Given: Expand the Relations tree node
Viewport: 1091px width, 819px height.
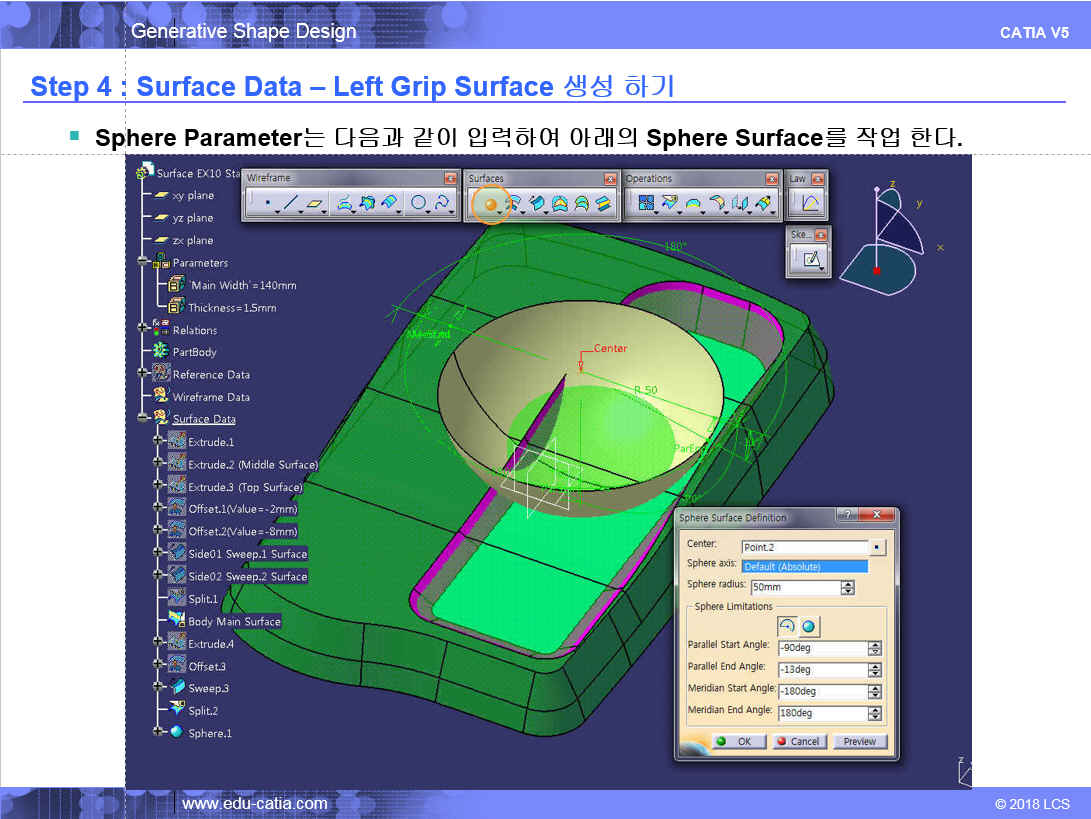Looking at the screenshot, I should pos(145,330).
